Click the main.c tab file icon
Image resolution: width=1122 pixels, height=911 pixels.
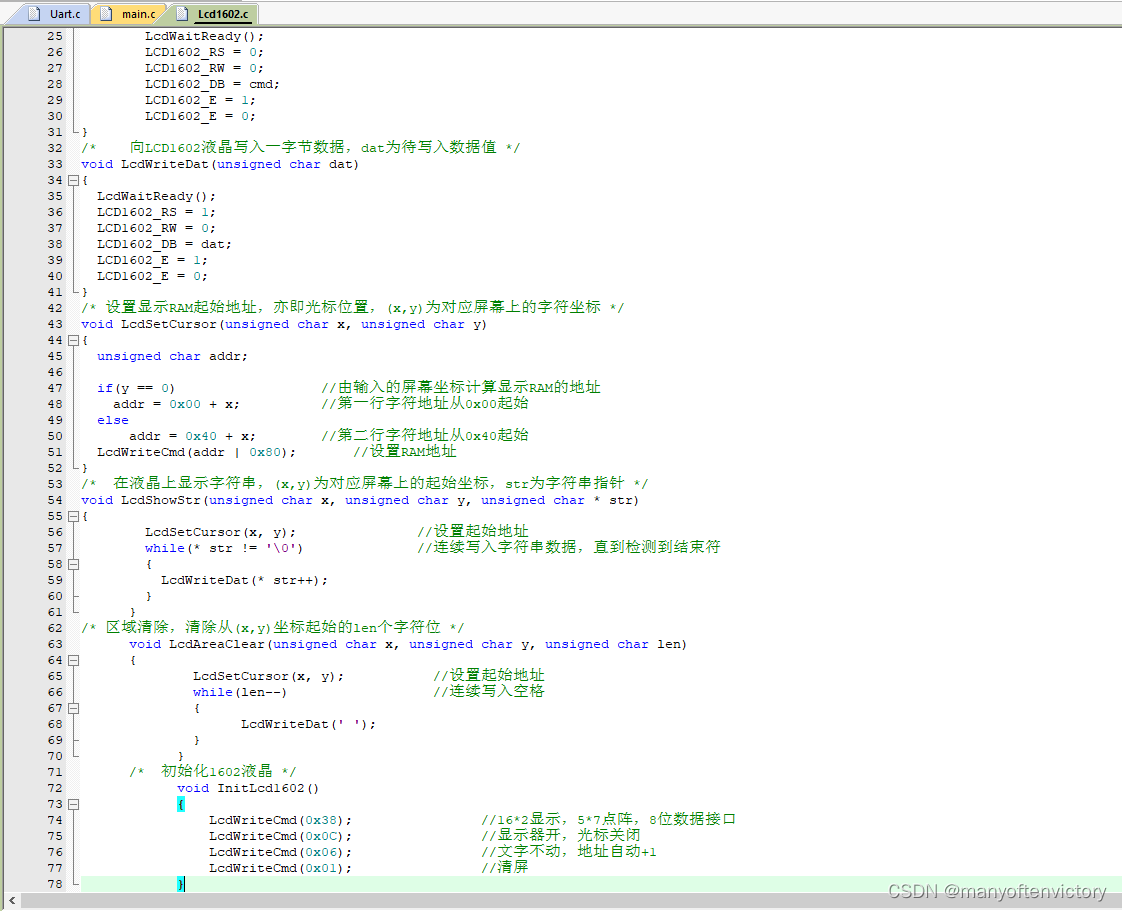pos(107,14)
